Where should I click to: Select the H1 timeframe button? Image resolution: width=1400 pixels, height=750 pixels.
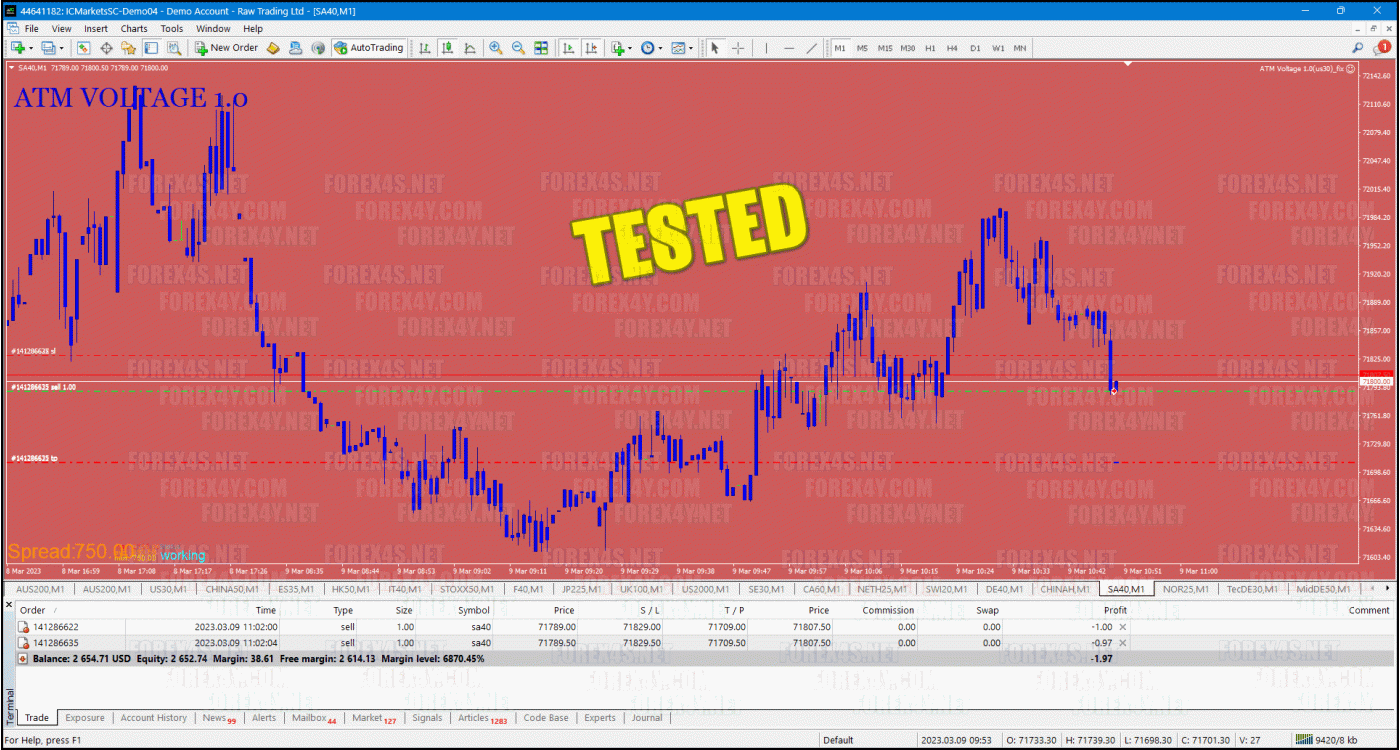930,47
